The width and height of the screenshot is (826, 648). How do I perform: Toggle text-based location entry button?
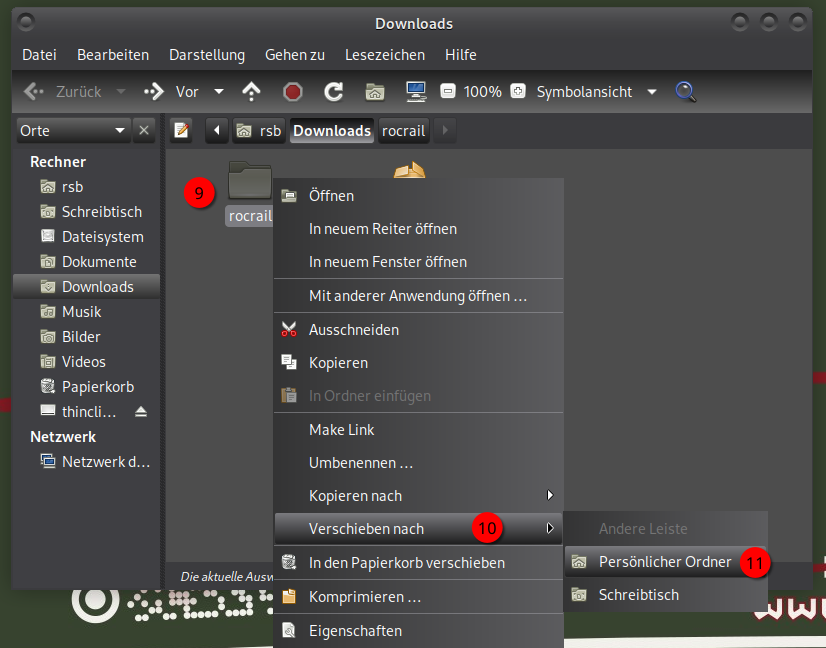coord(181,131)
